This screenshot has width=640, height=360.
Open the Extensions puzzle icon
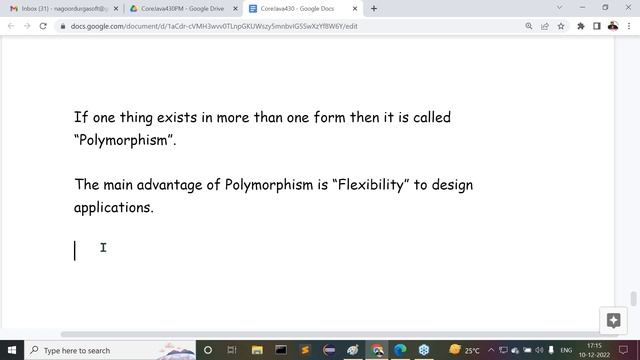(580, 26)
